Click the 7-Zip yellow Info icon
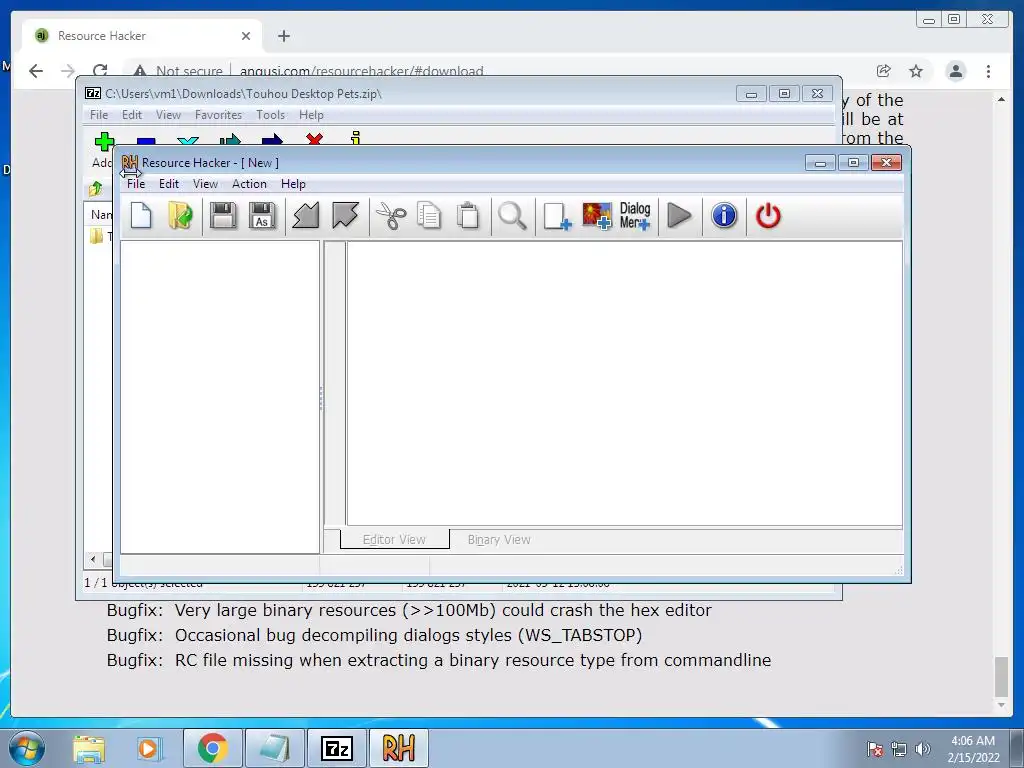This screenshot has height=768, width=1024. 355,138
